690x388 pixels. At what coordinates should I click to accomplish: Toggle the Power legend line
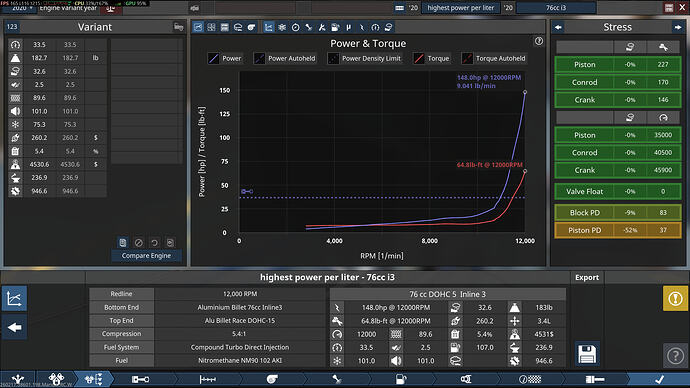(225, 58)
